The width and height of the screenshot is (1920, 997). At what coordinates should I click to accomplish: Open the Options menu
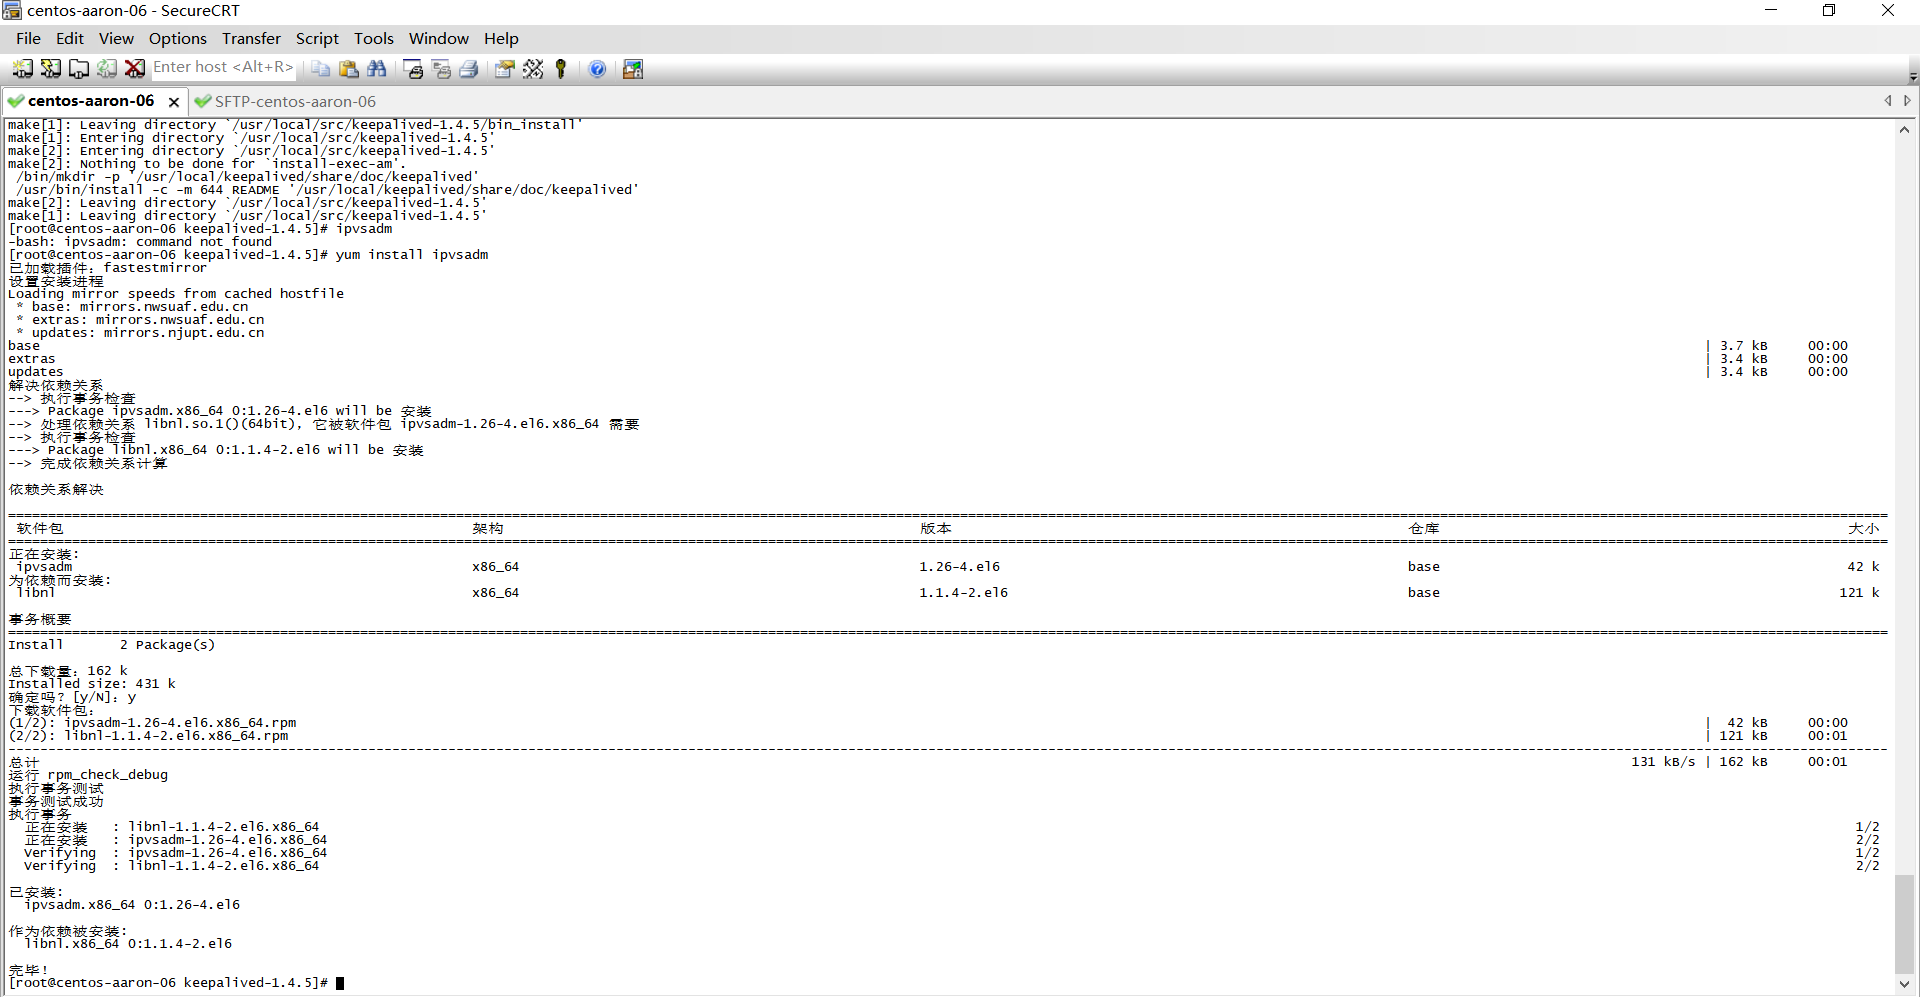click(x=178, y=38)
